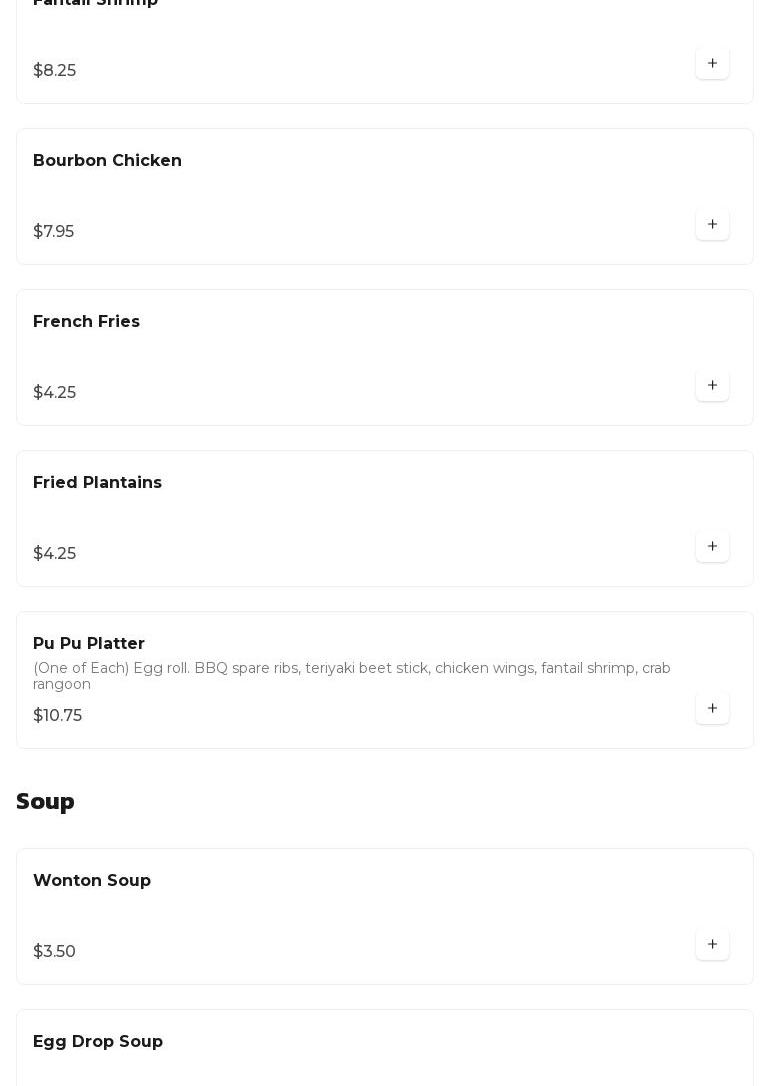Image resolution: width=770 pixels, height=1086 pixels.
Task: Click the $4.25 French Fries price
Action: (55, 393)
